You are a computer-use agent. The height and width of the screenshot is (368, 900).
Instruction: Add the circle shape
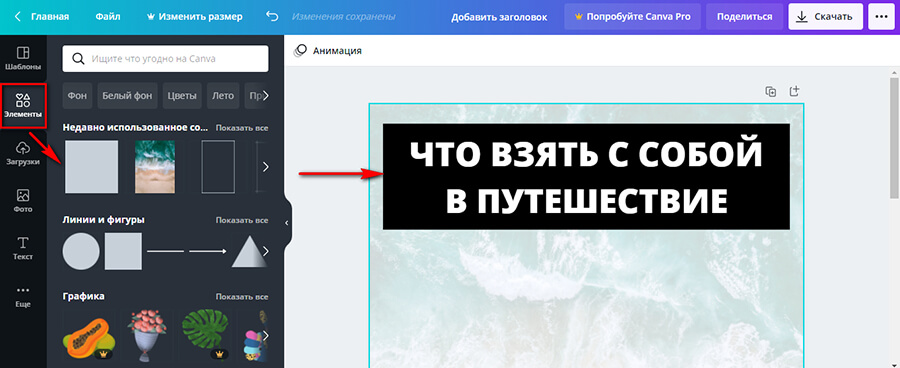click(x=81, y=251)
